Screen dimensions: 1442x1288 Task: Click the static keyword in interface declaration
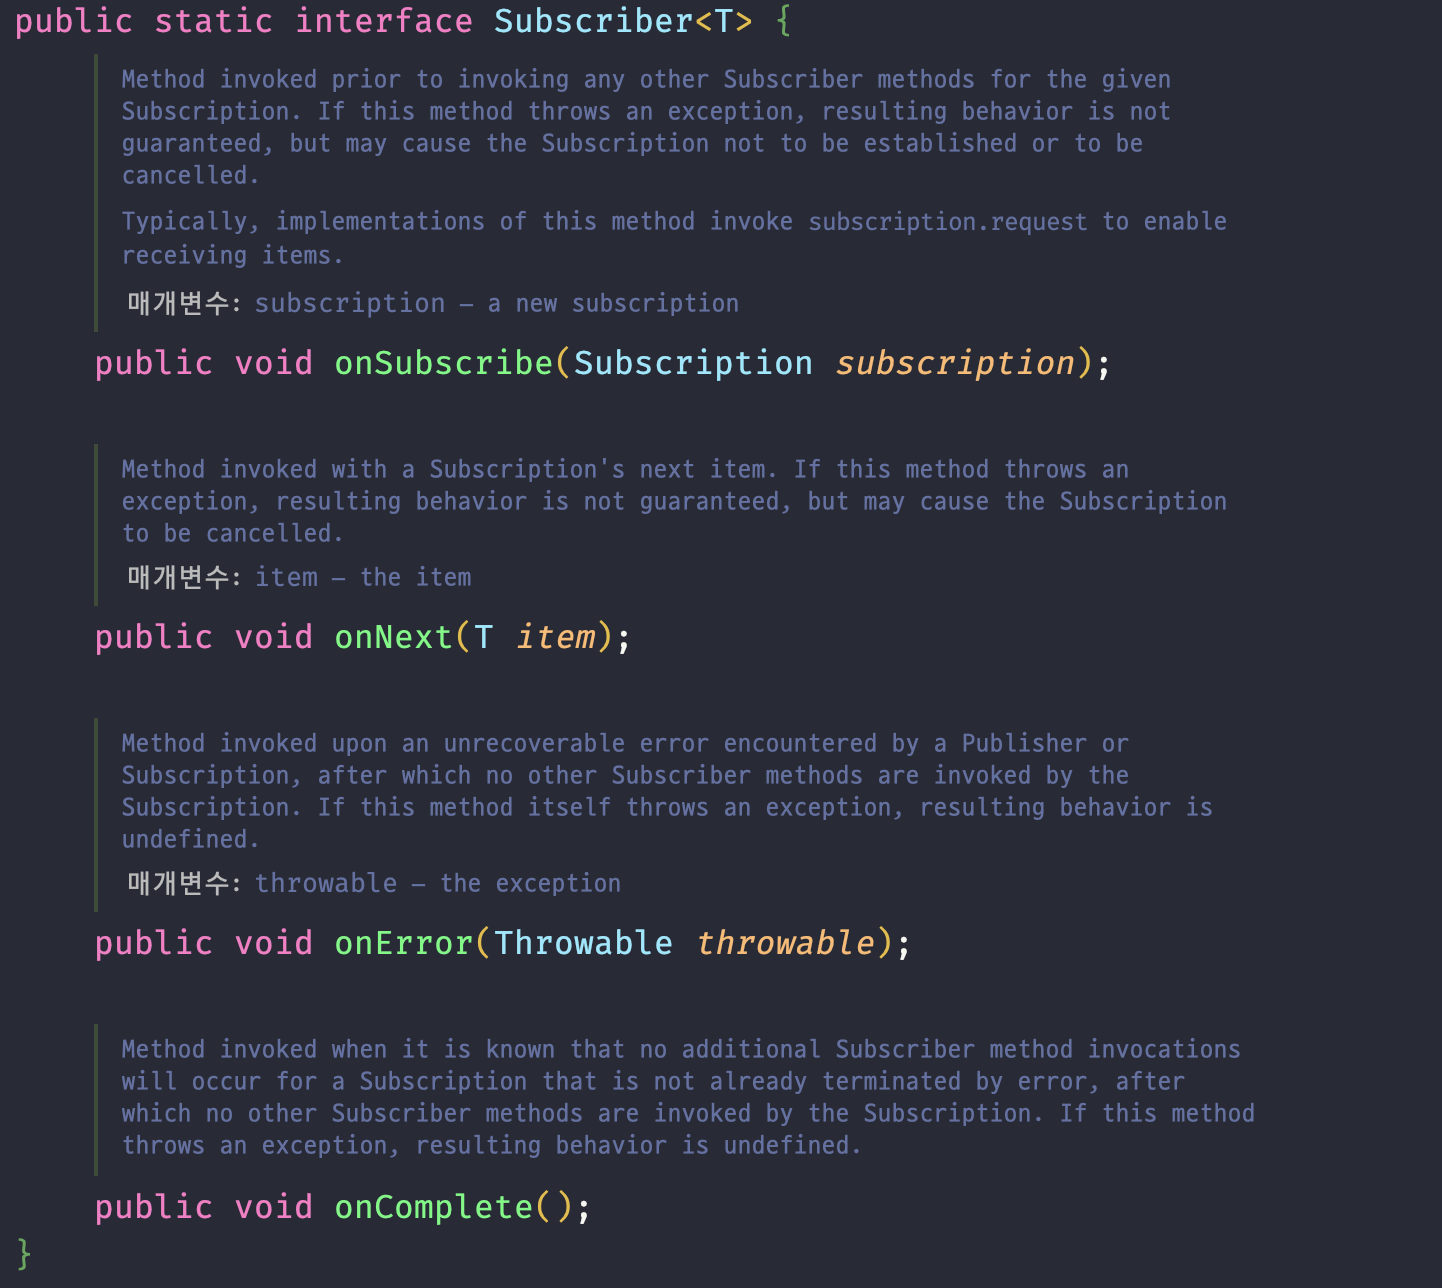(213, 21)
